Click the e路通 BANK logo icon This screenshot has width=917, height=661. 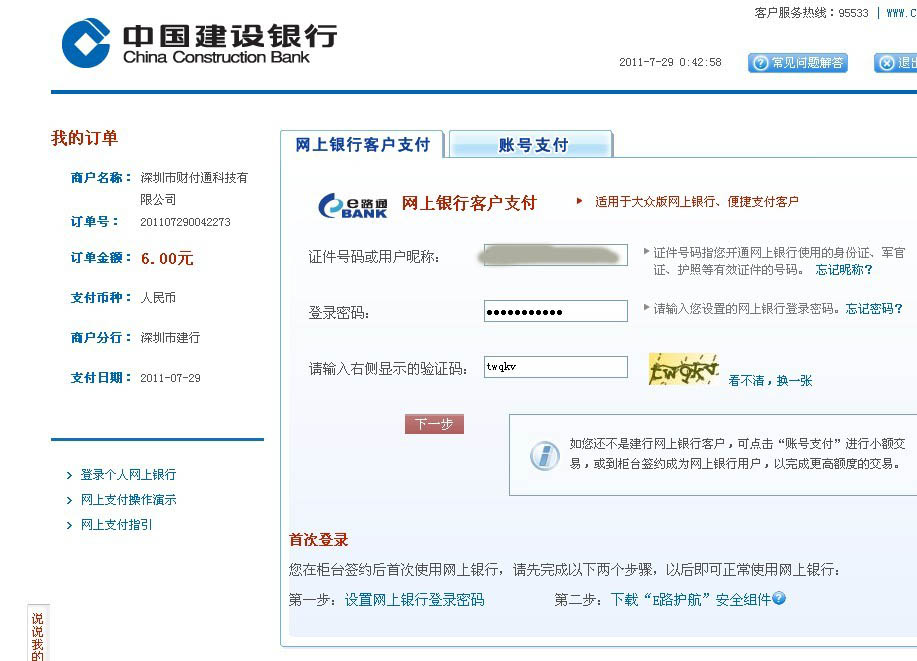[x=353, y=205]
